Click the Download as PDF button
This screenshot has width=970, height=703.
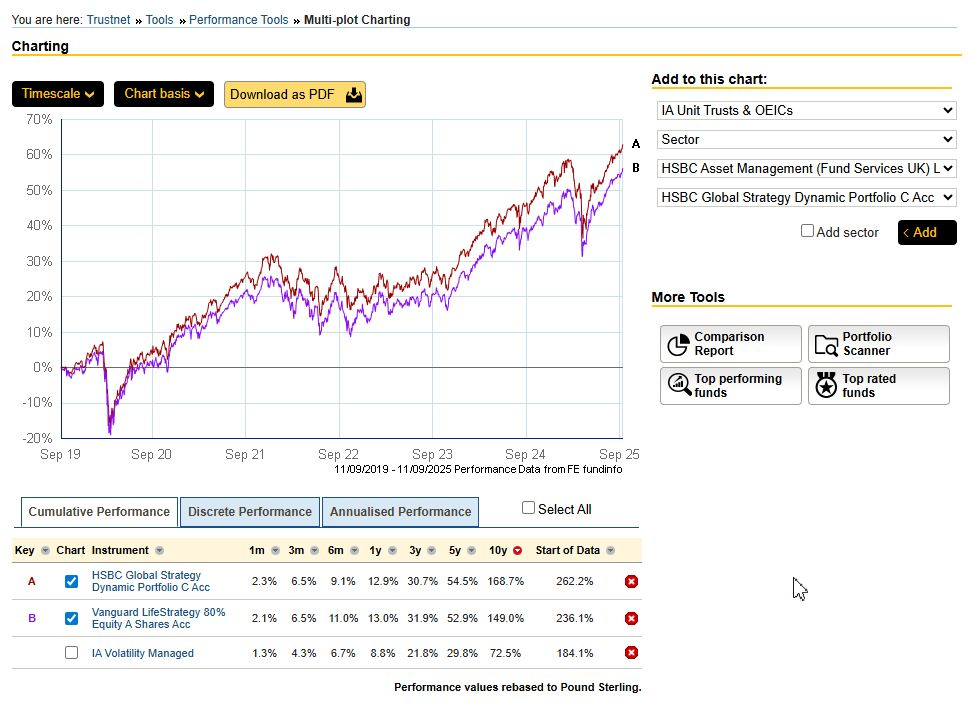[x=294, y=94]
